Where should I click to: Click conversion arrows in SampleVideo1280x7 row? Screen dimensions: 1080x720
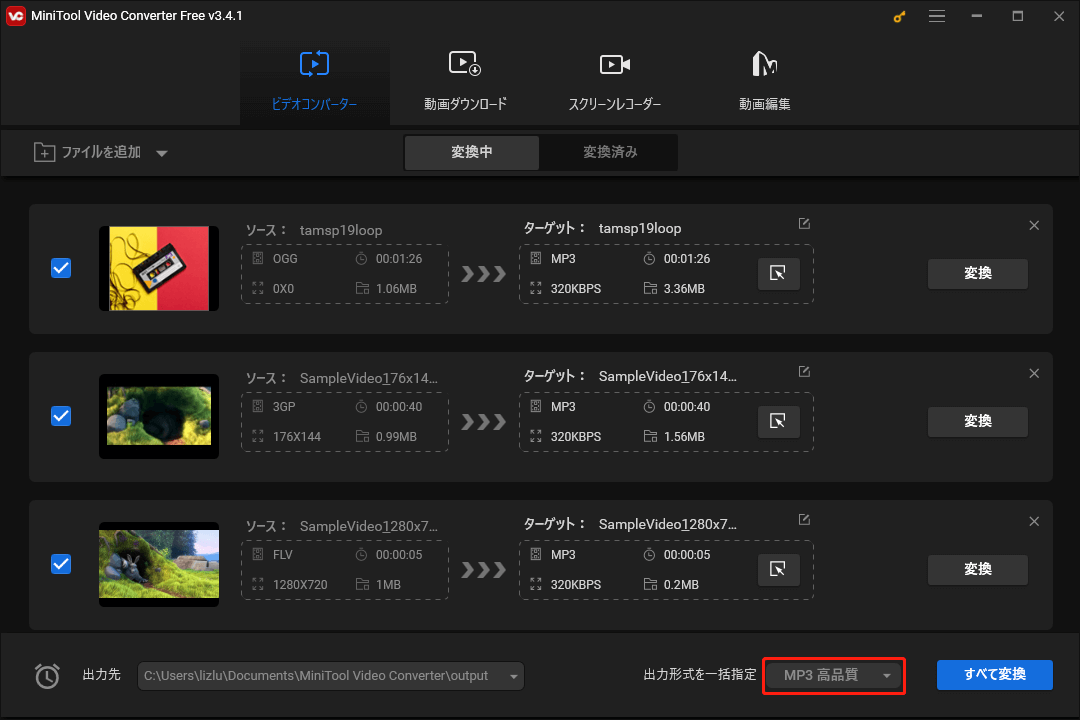(484, 570)
